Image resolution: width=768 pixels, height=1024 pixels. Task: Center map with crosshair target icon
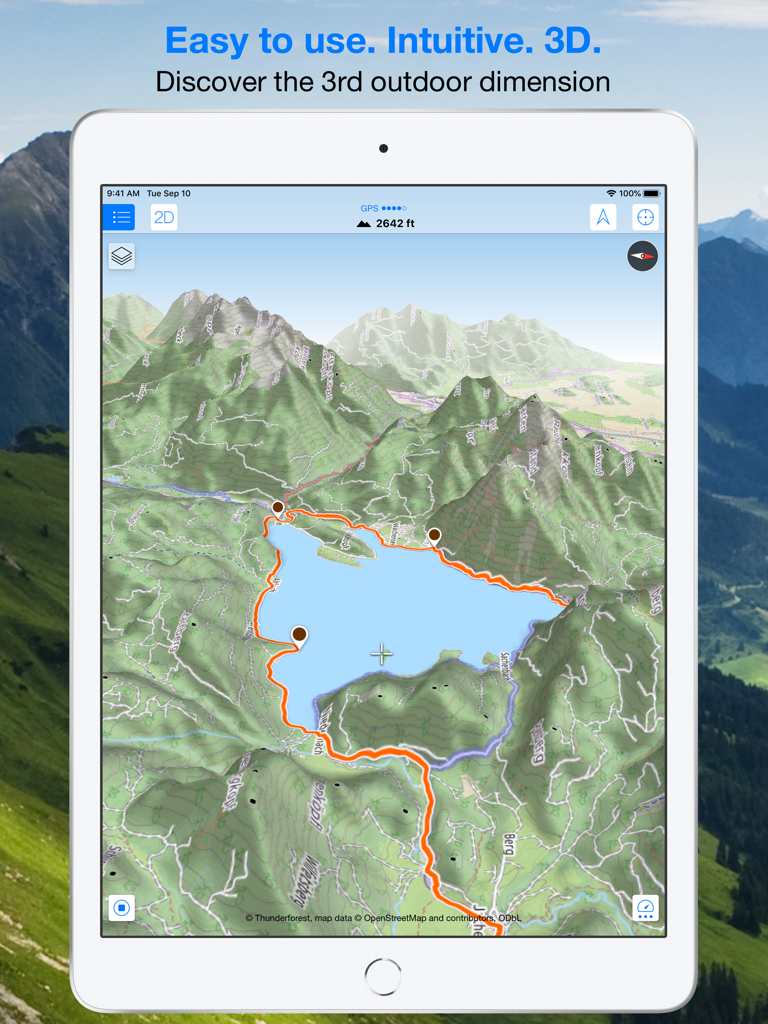645,217
